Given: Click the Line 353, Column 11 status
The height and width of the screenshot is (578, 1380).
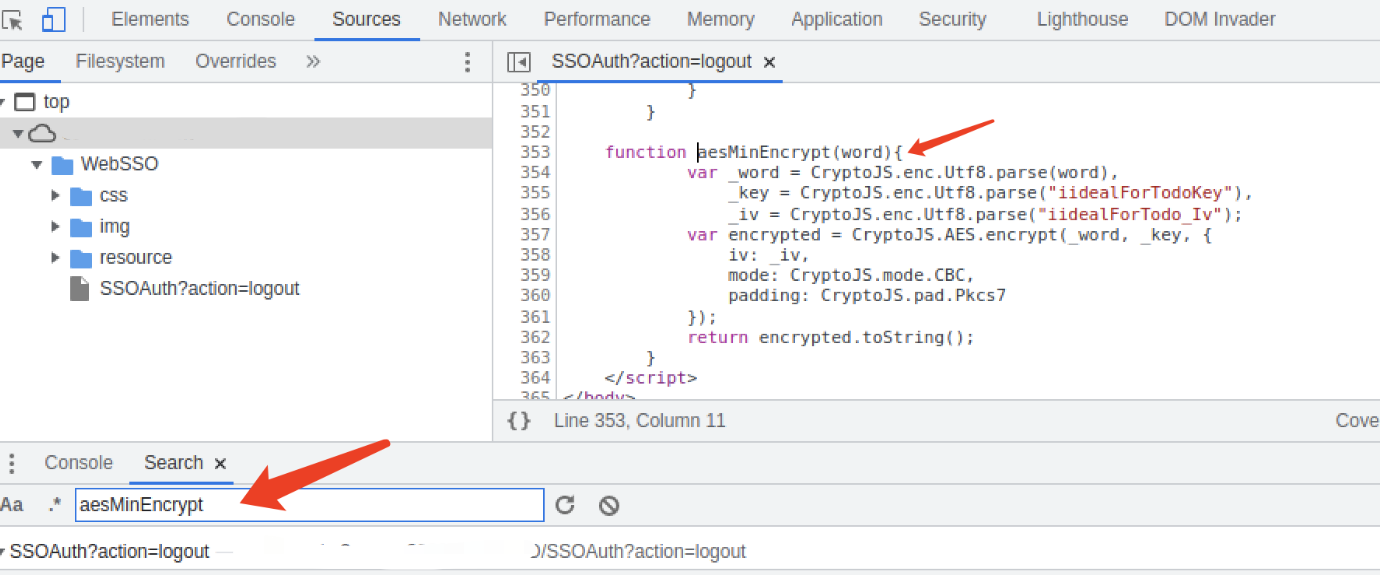Looking at the screenshot, I should [x=640, y=421].
